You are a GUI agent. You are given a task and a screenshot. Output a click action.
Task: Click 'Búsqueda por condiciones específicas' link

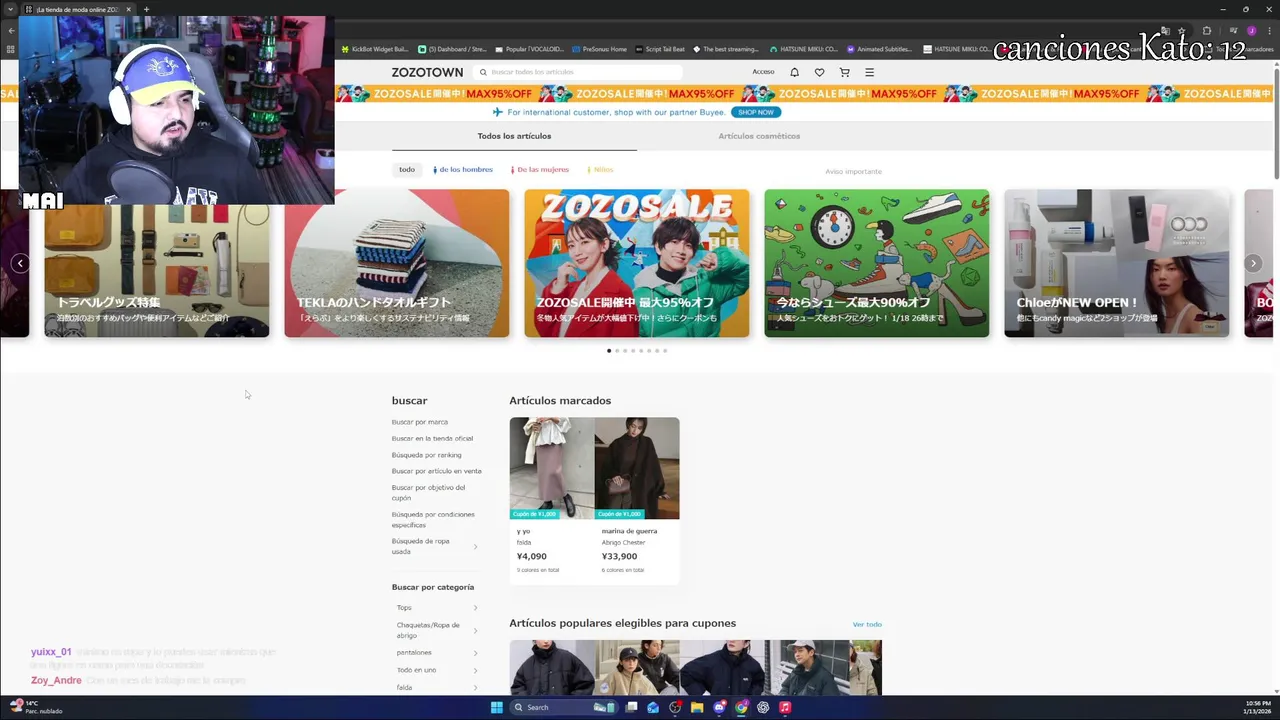pyautogui.click(x=433, y=519)
